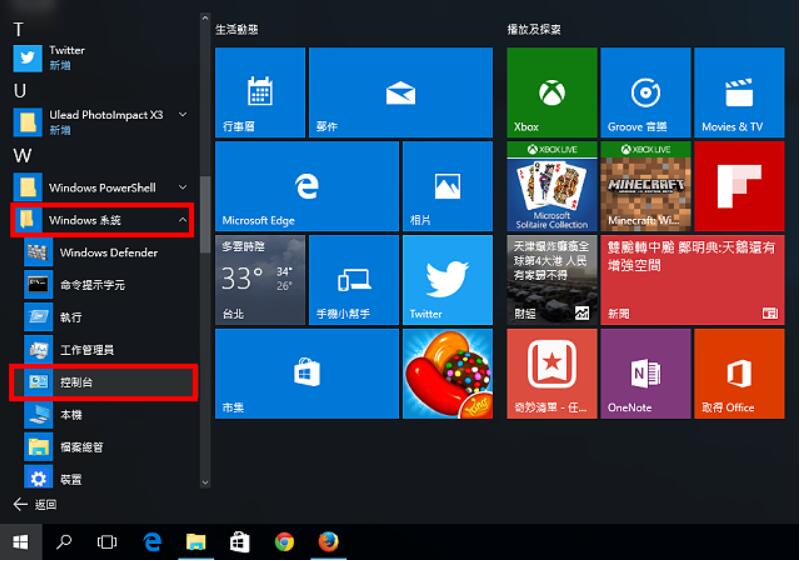The height and width of the screenshot is (561, 800).
Task: Open 檔案總管 File Explorer entry
Action: coord(108,447)
